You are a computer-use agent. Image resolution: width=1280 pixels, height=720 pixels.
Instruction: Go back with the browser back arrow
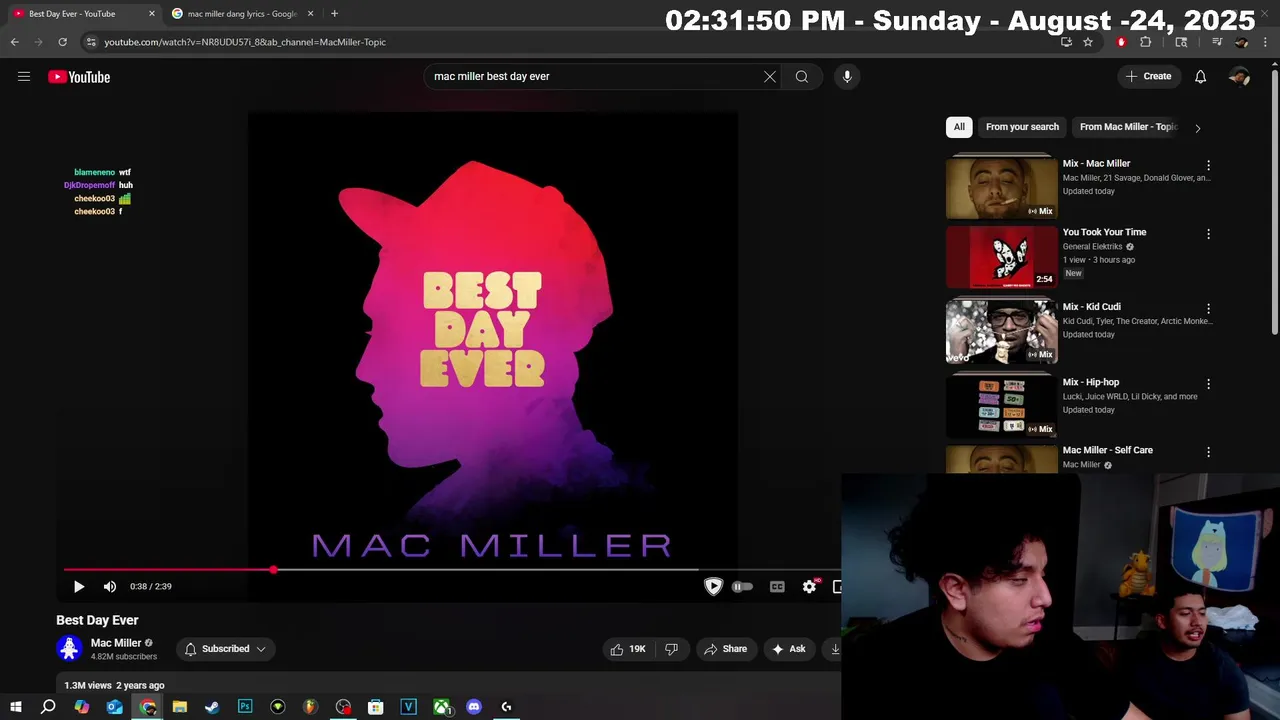coord(15,42)
